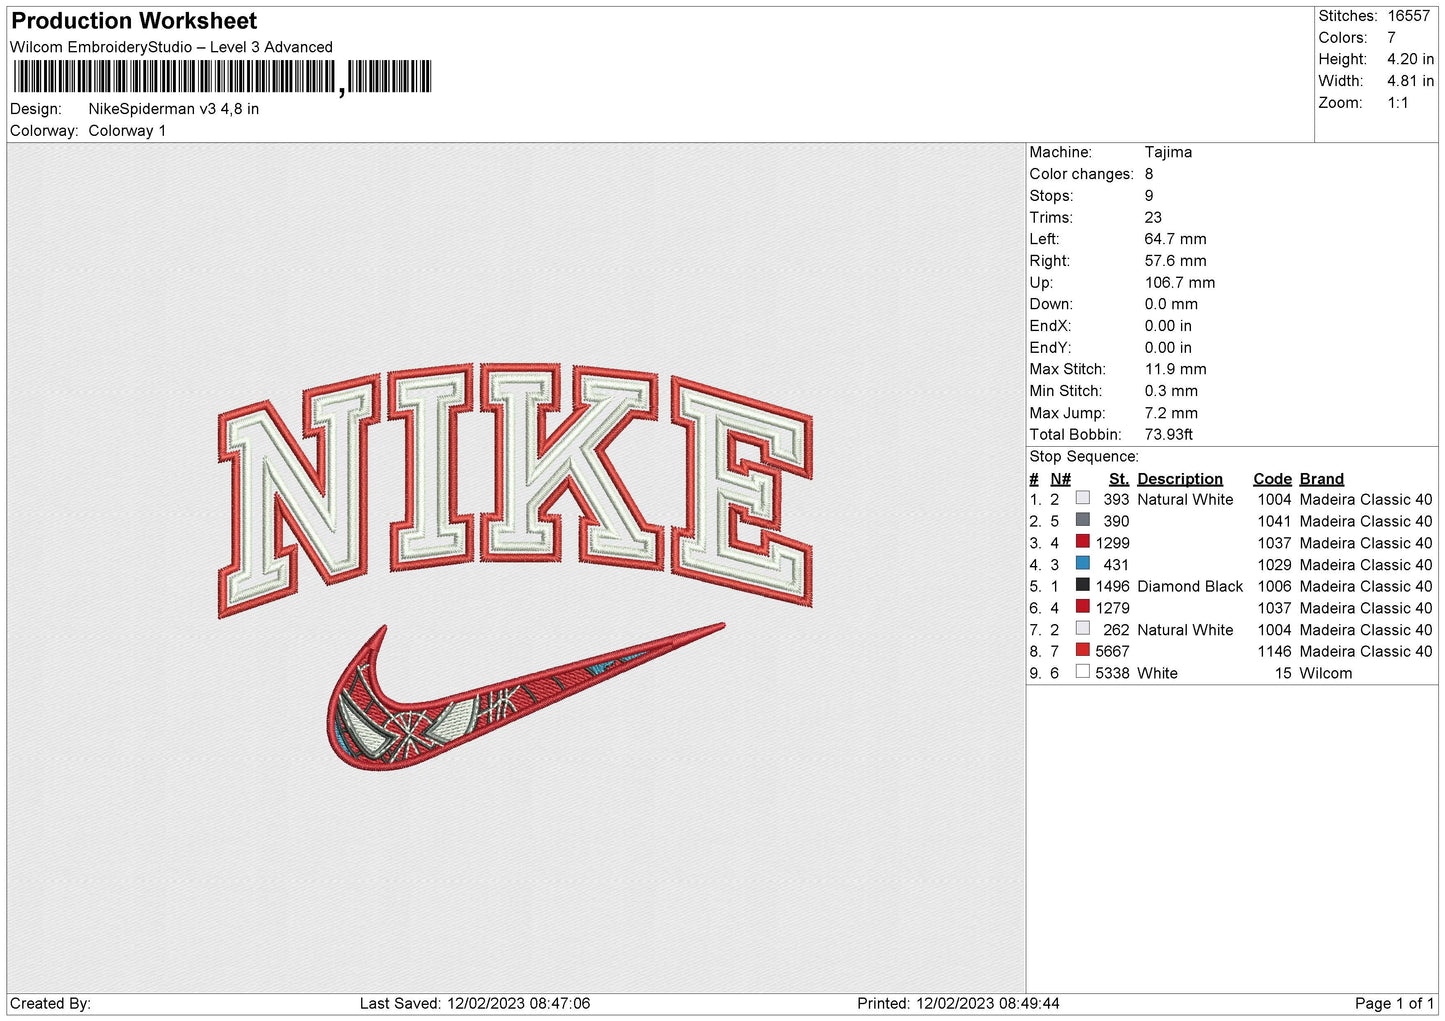The width and height of the screenshot is (1445, 1021).
Task: Click the Code column header
Action: click(x=1272, y=478)
